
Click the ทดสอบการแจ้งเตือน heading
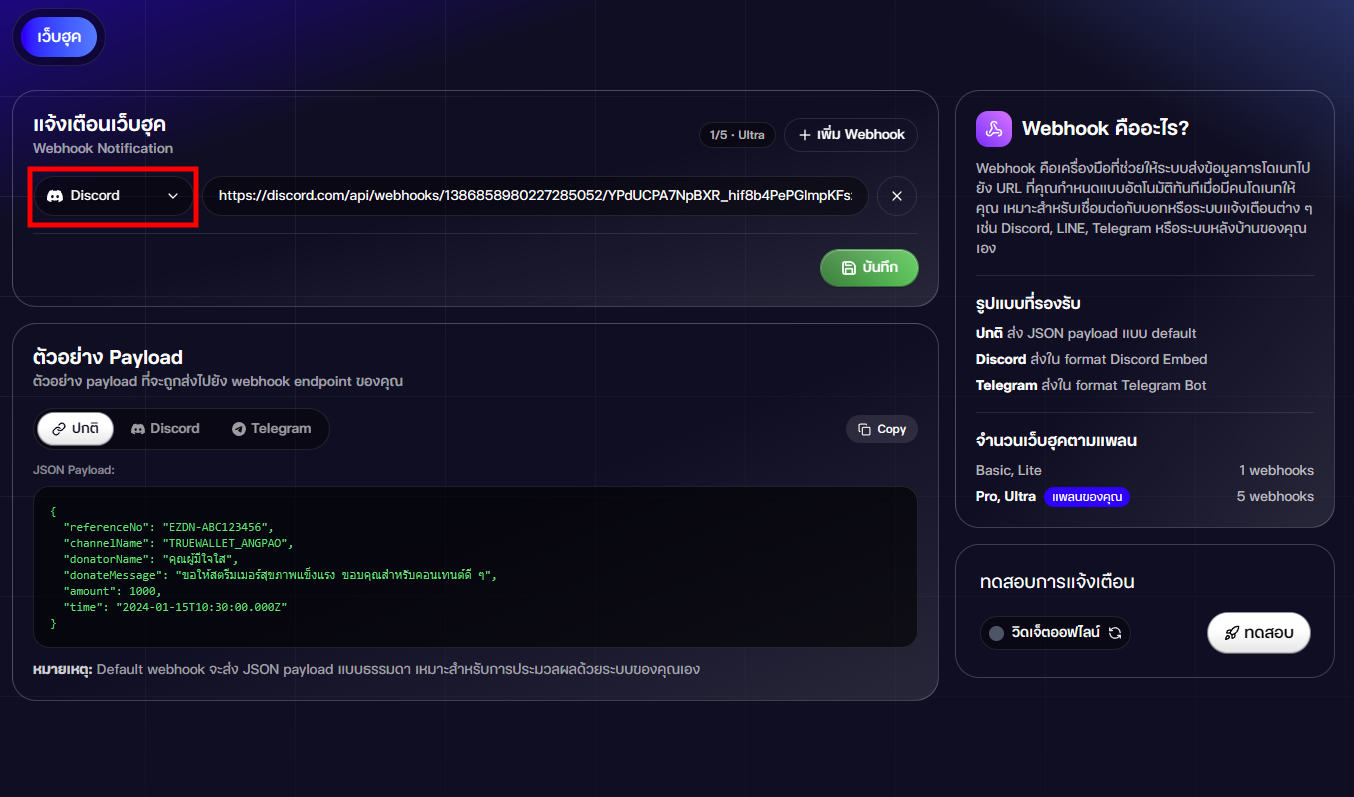coord(1057,582)
